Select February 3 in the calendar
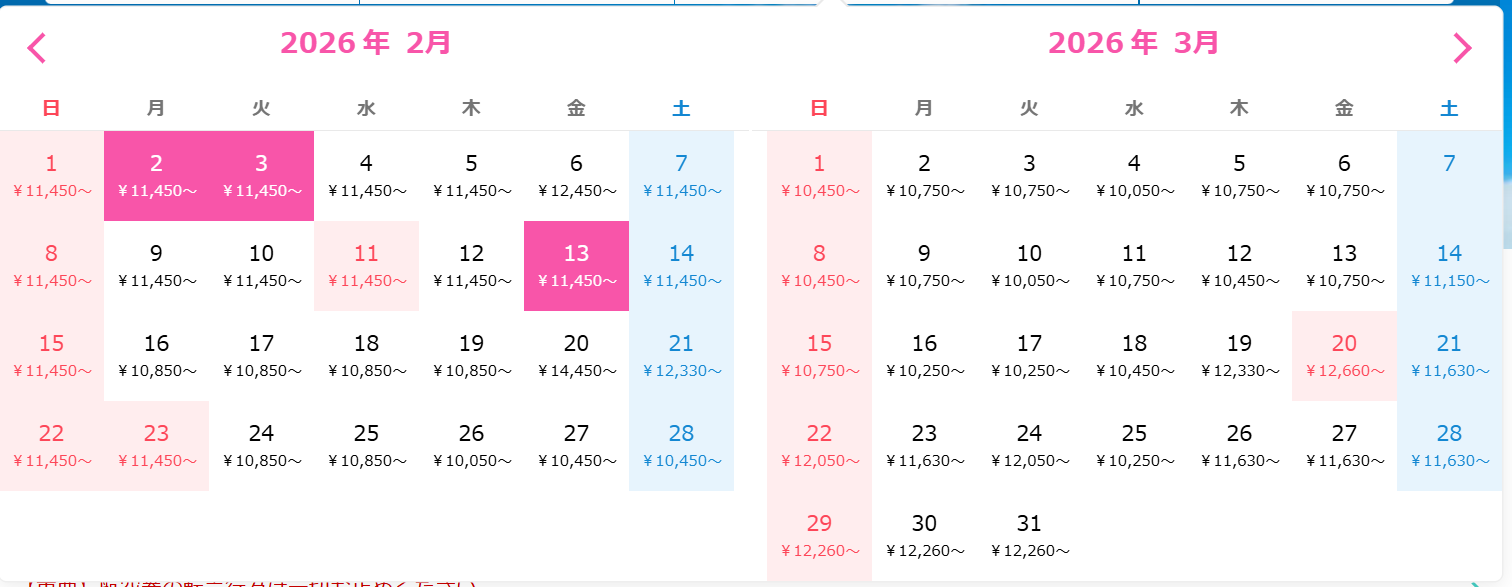1512x587 pixels. click(x=262, y=175)
